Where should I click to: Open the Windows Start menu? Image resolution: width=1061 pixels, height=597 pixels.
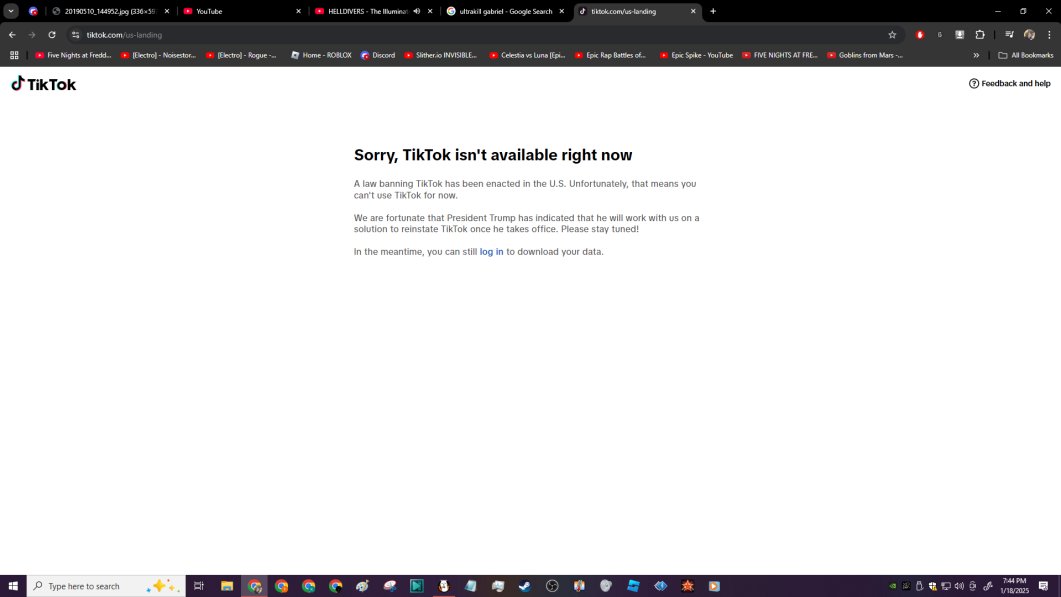(13, 586)
